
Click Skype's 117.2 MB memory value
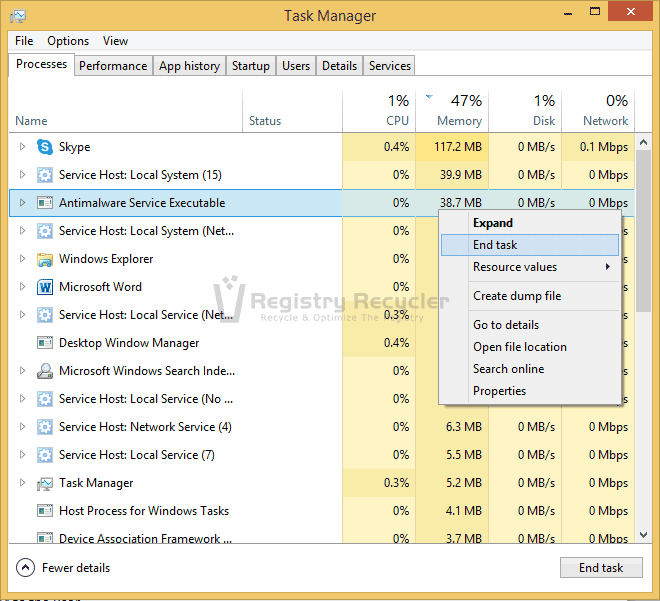pos(458,147)
